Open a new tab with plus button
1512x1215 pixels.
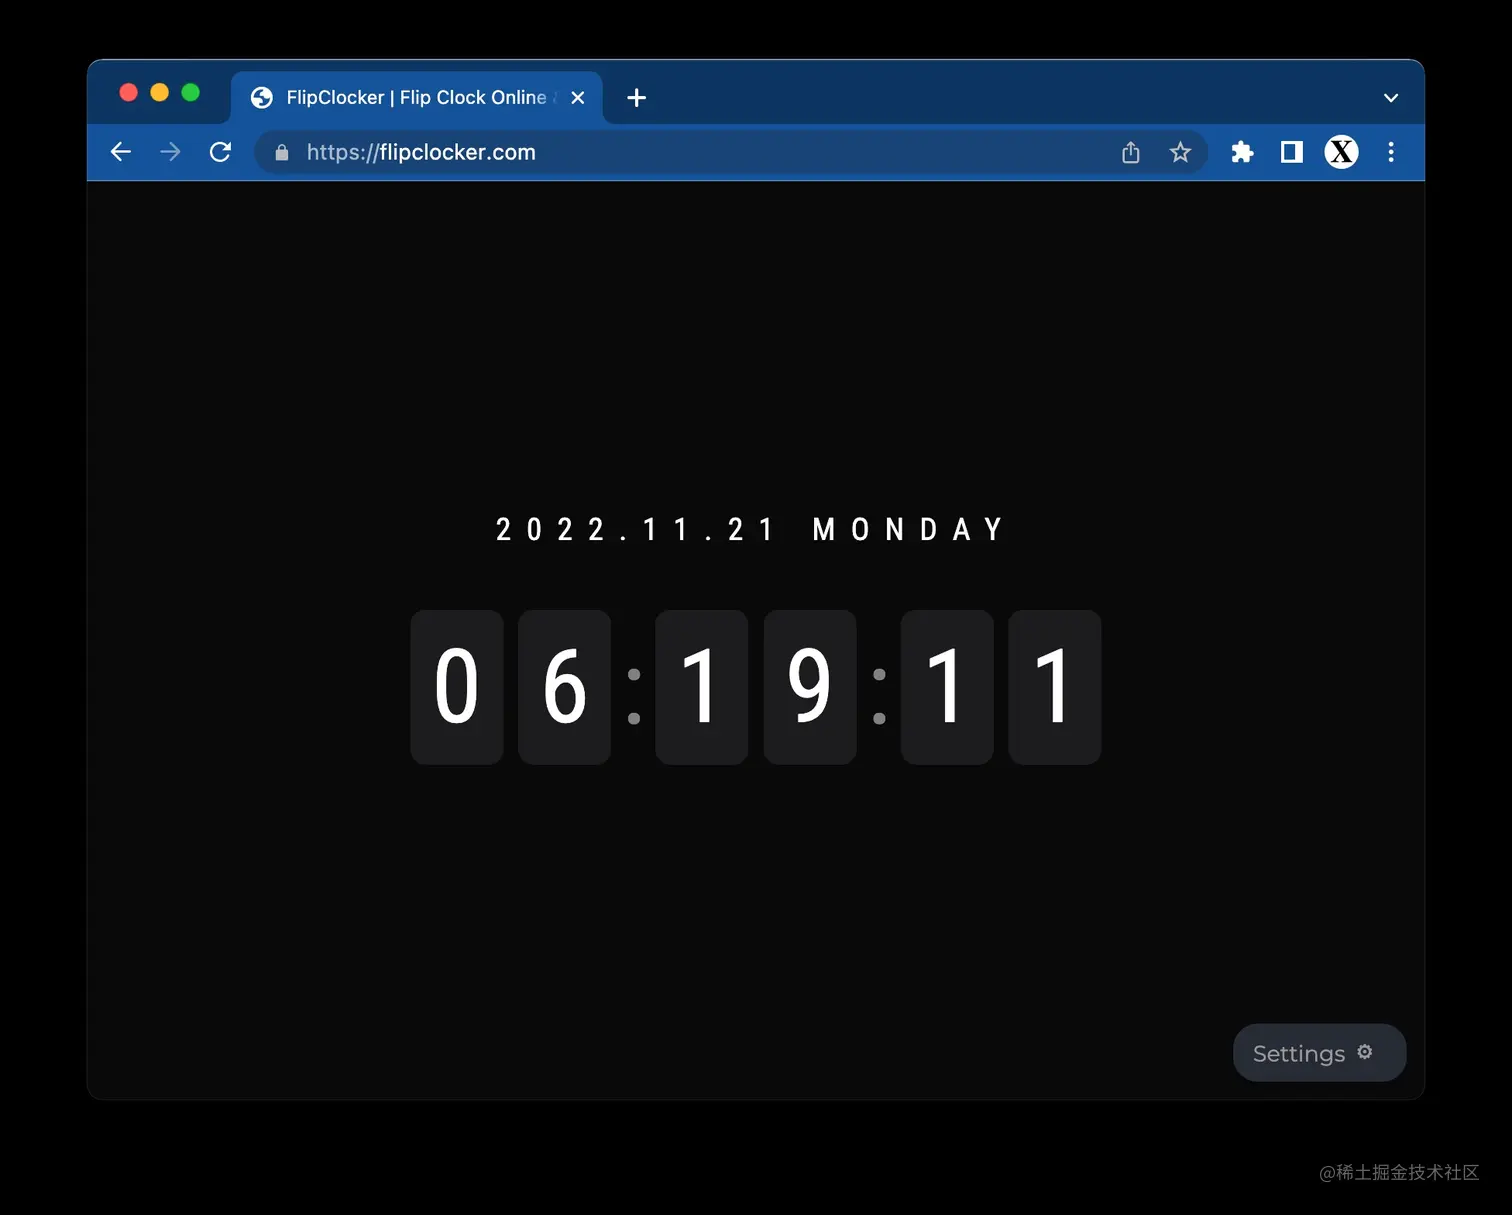[636, 98]
